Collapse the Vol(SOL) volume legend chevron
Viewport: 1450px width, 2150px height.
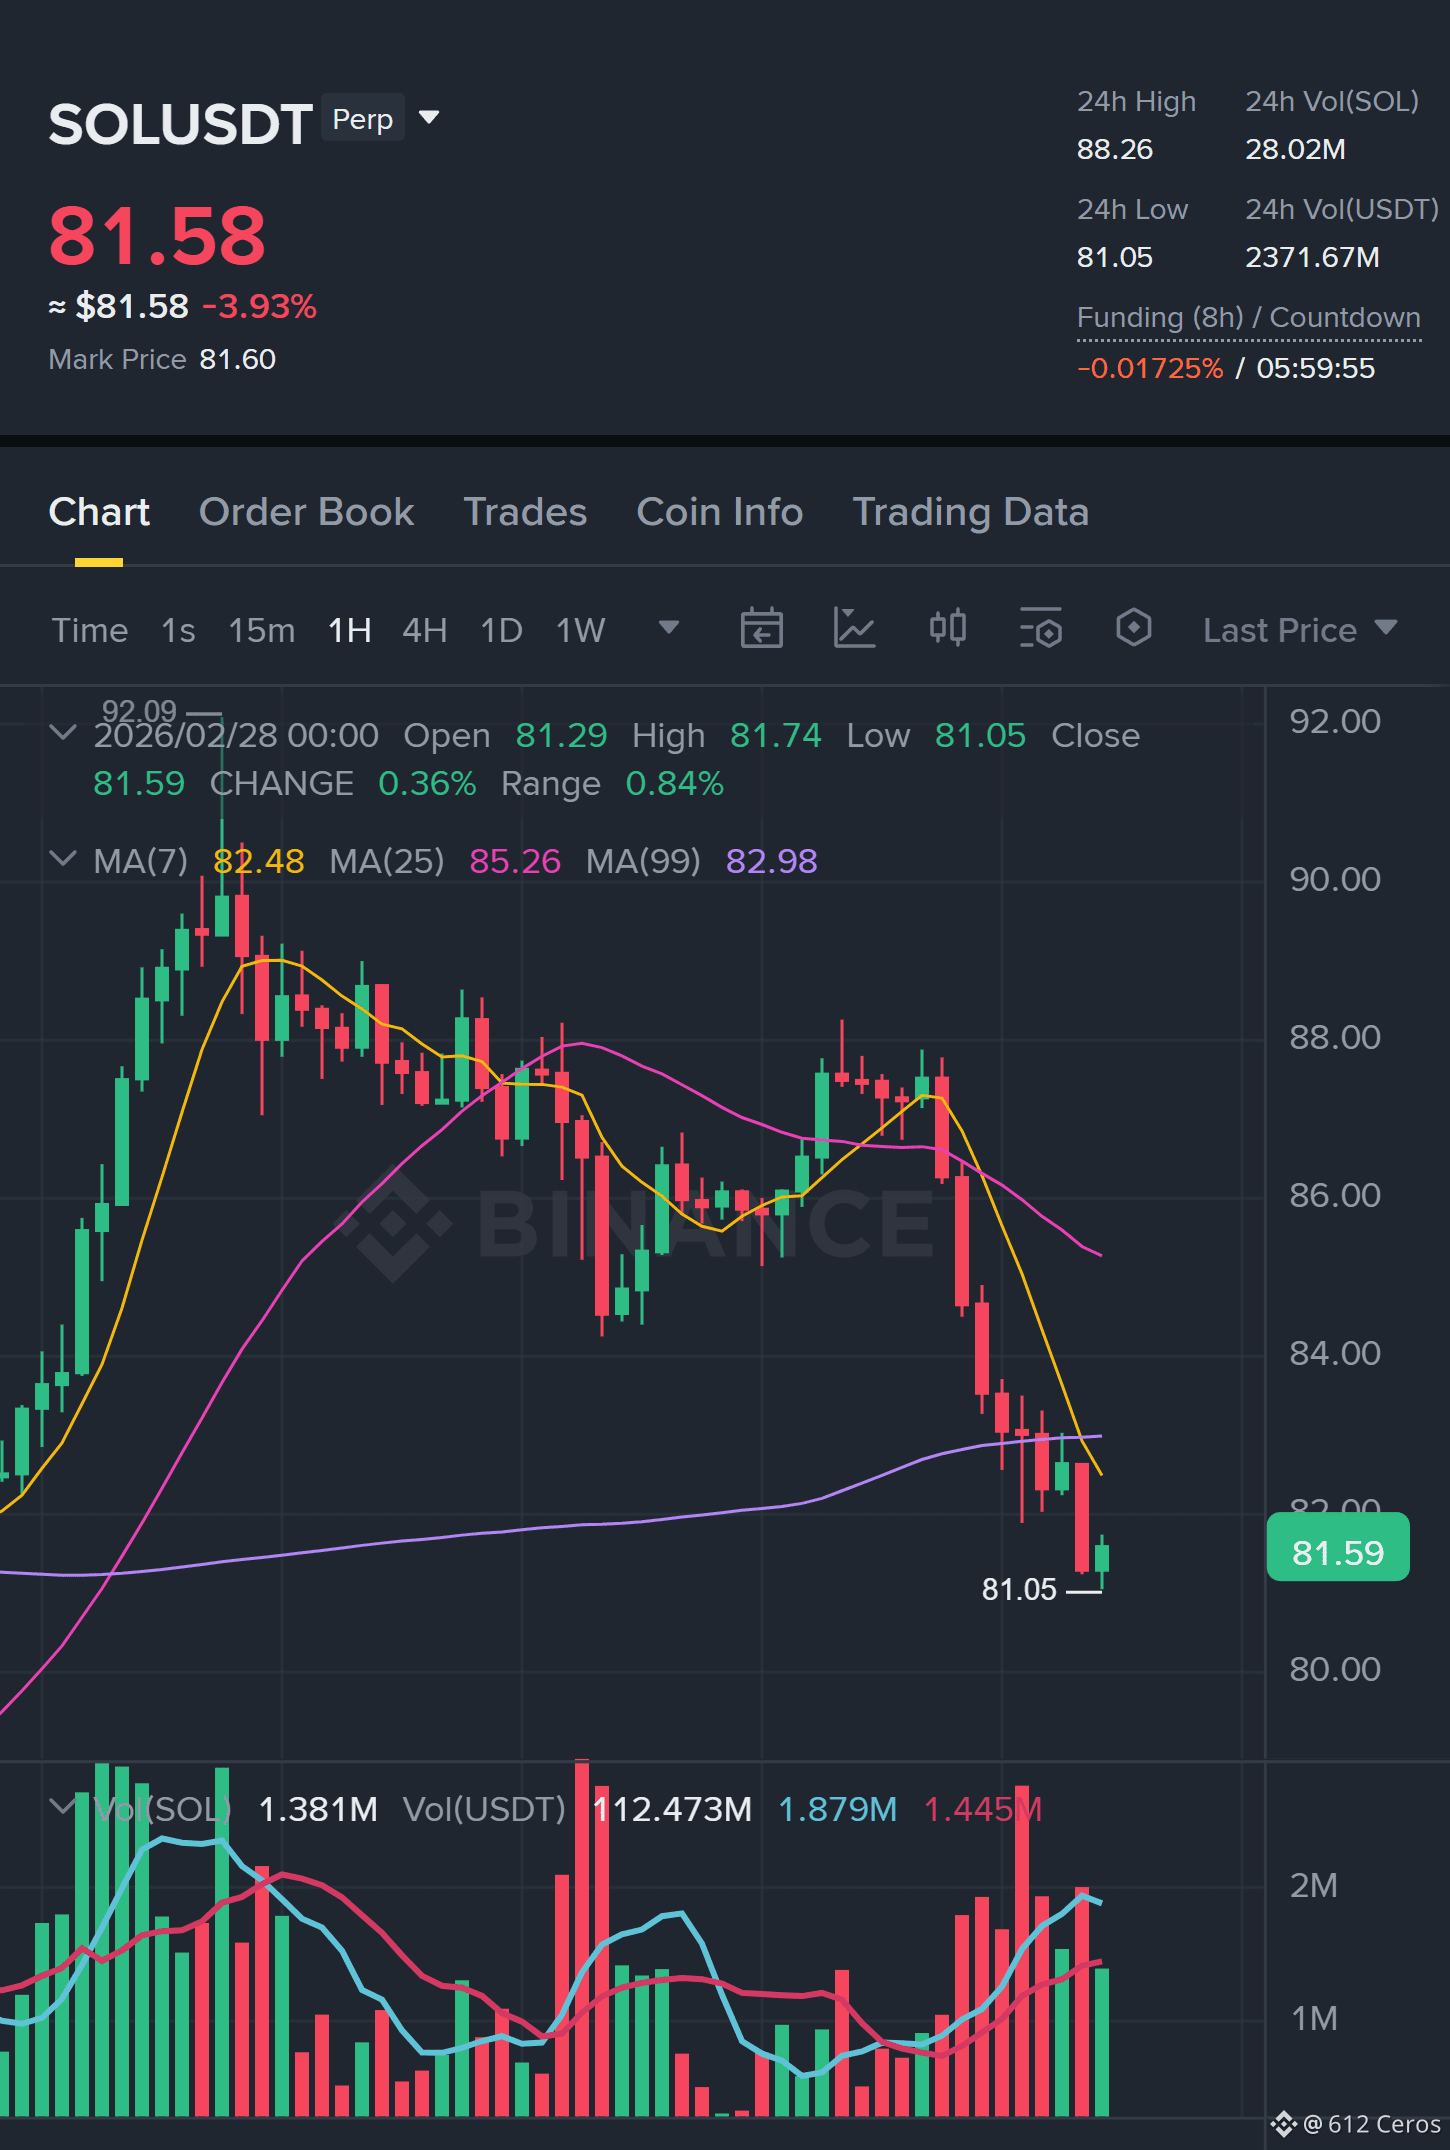[x=63, y=1806]
